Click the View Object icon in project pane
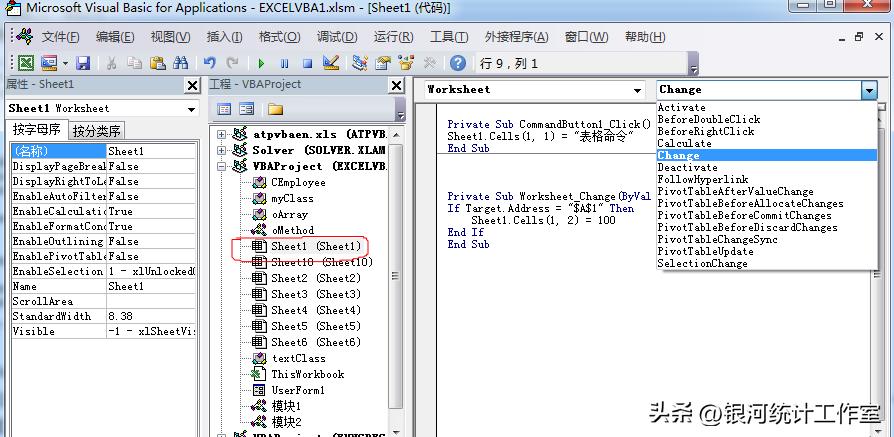The width and height of the screenshot is (894, 437). (x=246, y=109)
